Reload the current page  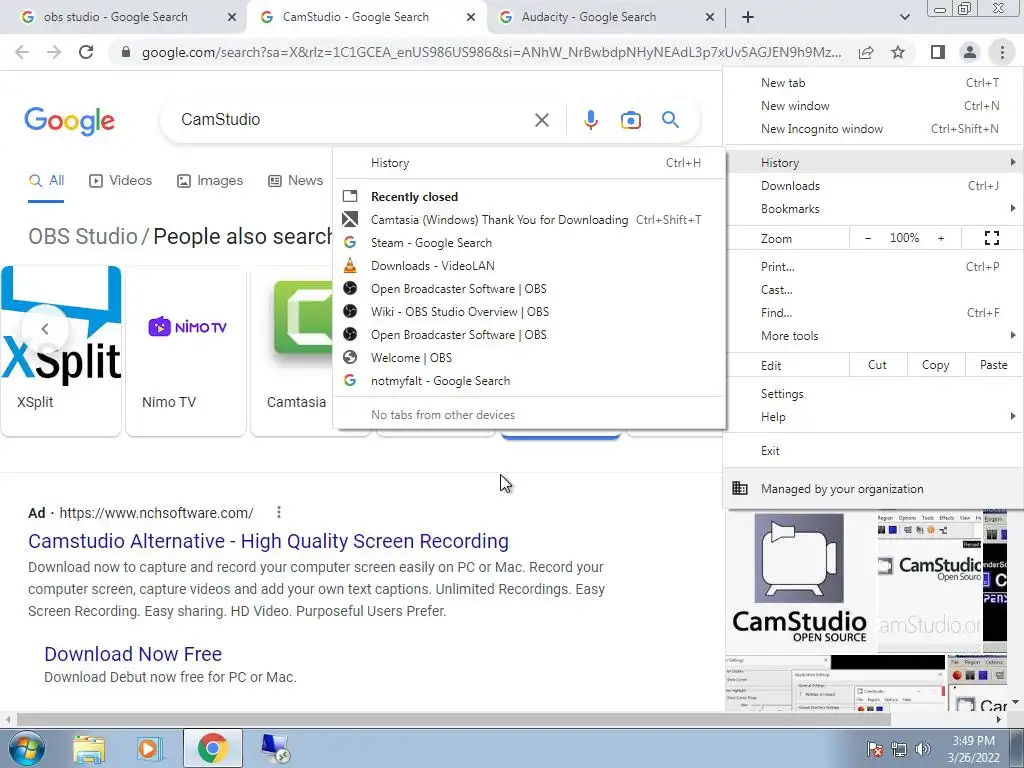86,52
